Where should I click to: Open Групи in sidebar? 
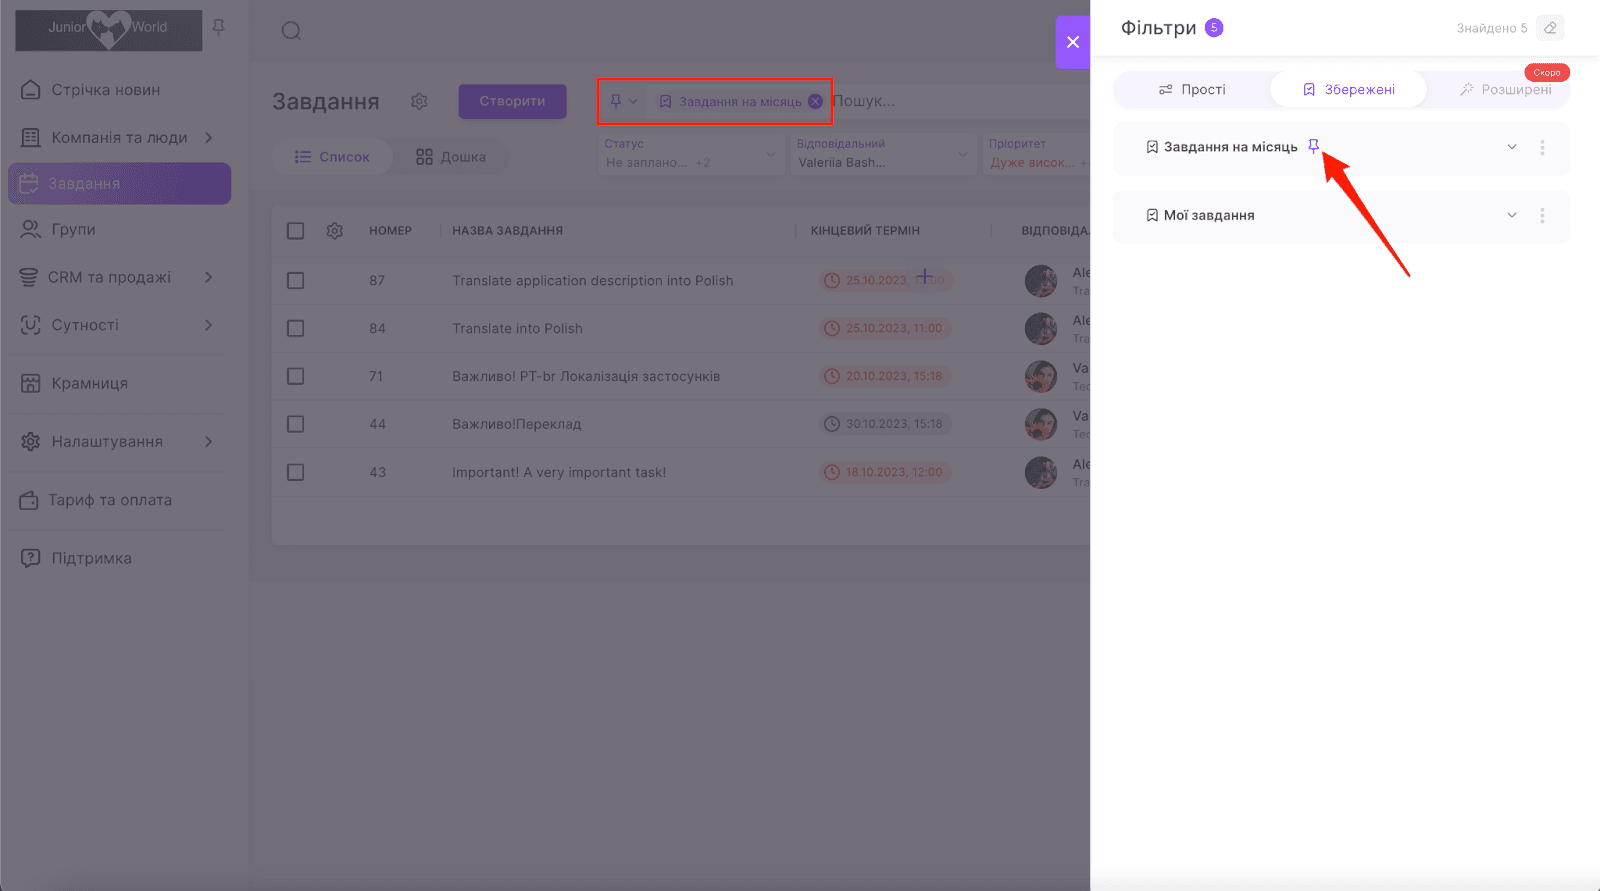tap(120, 229)
